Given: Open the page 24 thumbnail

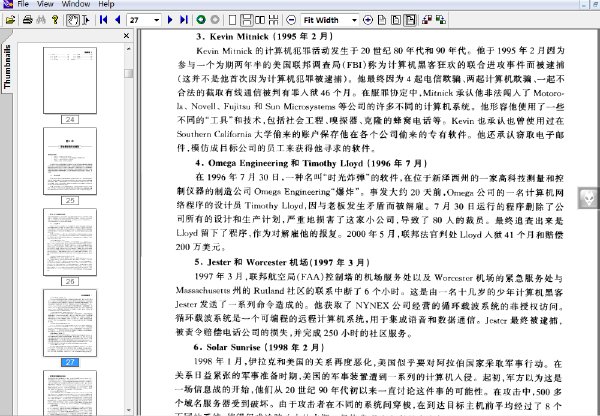Looking at the screenshot, I should click(70, 80).
